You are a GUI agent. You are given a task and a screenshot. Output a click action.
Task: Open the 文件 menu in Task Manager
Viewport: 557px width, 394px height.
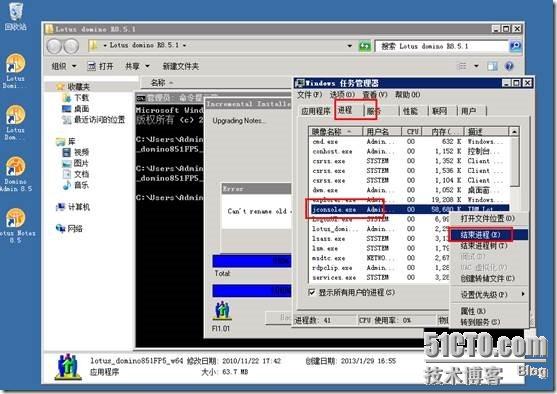point(309,95)
